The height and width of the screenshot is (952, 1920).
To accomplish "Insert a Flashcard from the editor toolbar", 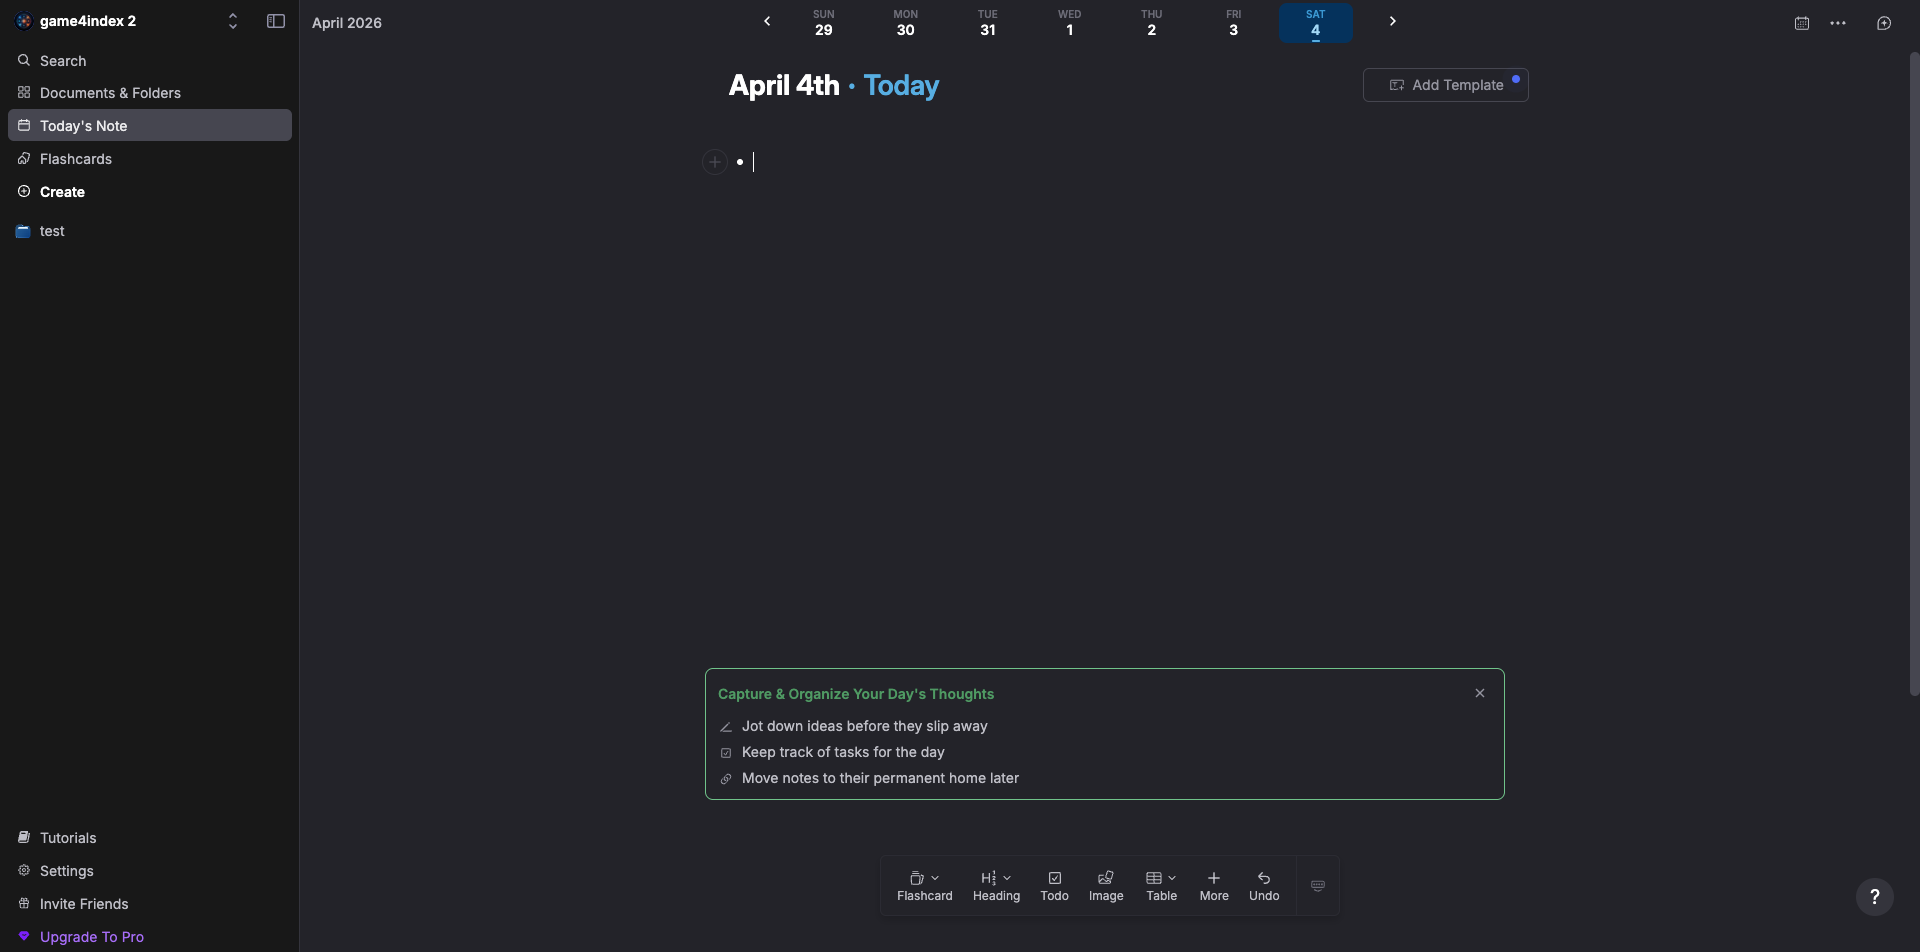I will [924, 885].
